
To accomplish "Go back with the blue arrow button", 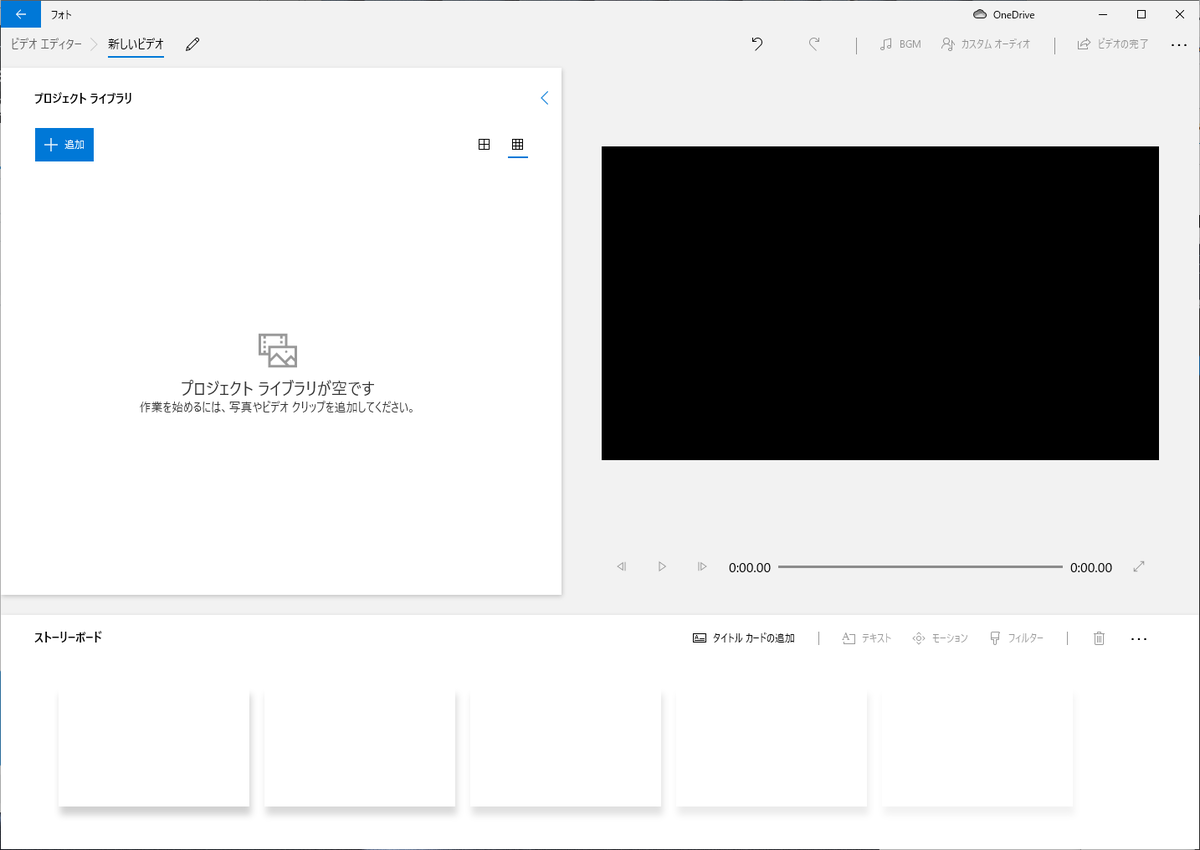I will click(21, 14).
